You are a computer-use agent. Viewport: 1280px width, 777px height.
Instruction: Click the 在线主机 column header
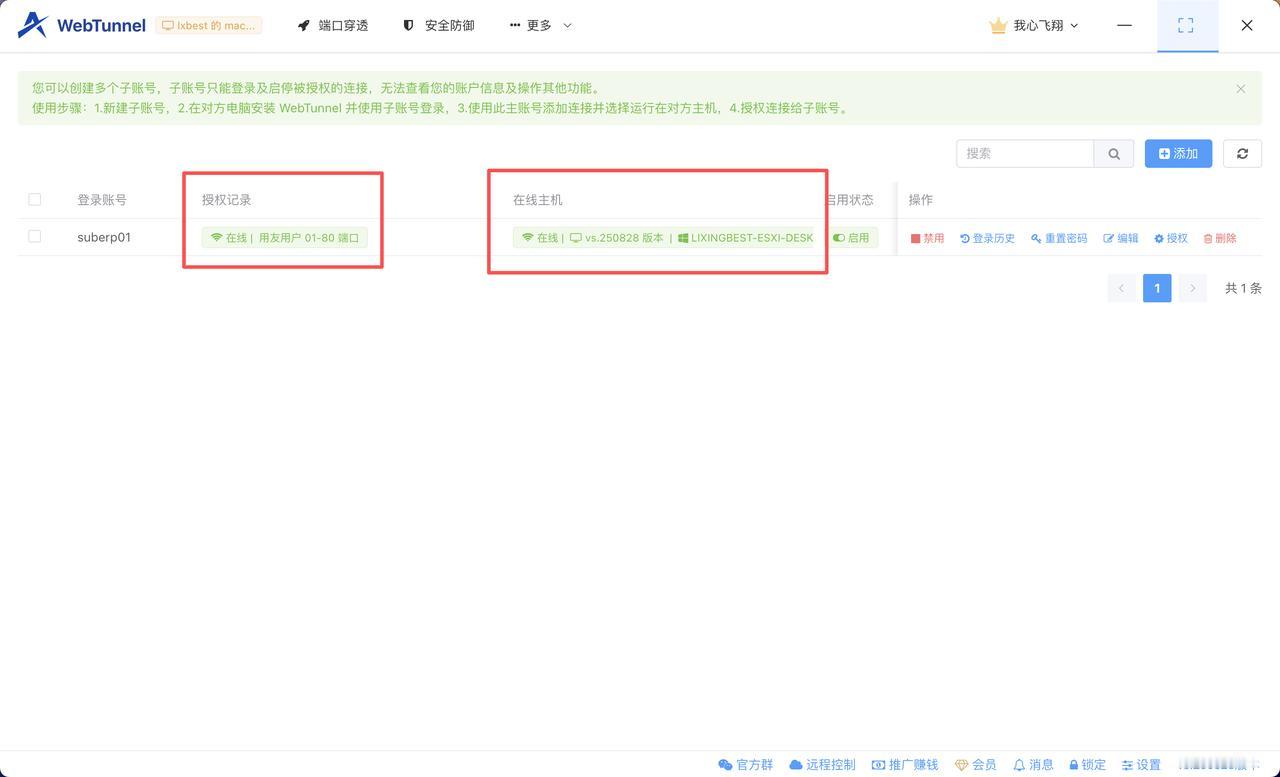click(538, 200)
